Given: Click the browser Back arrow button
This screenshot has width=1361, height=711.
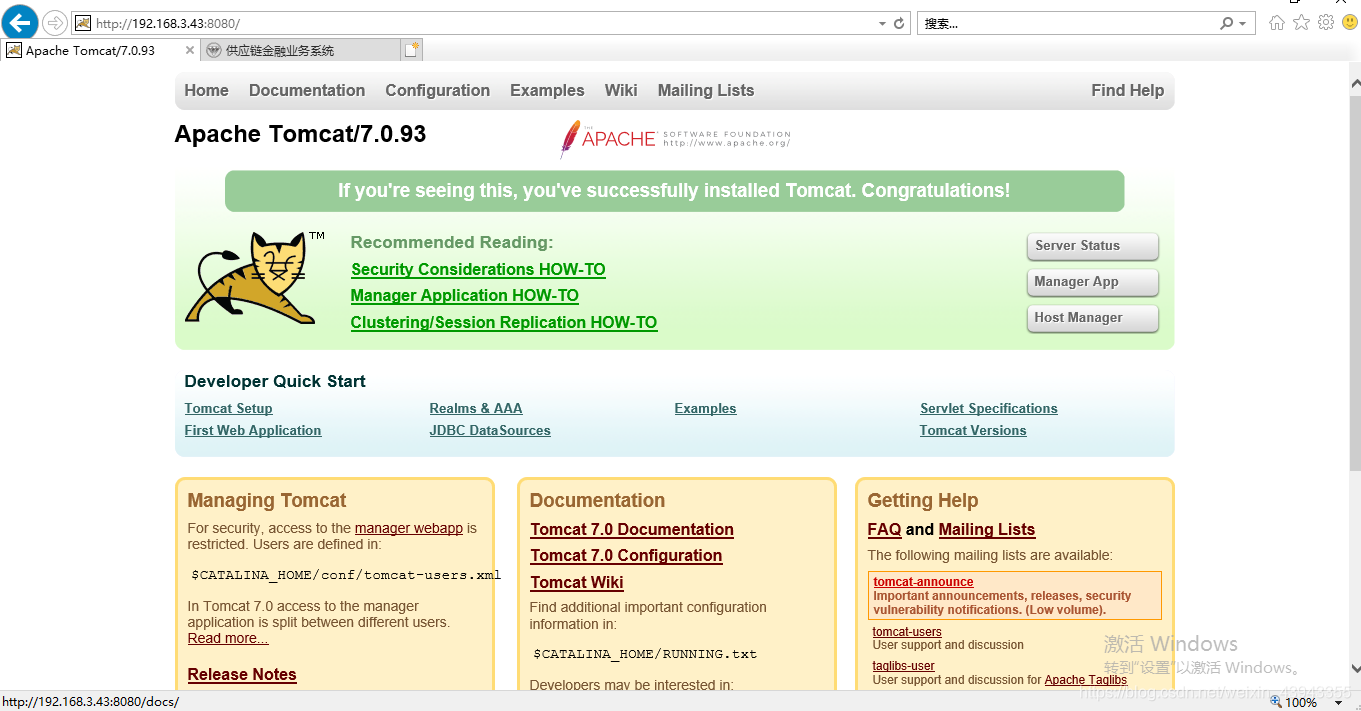Looking at the screenshot, I should 20,22.
